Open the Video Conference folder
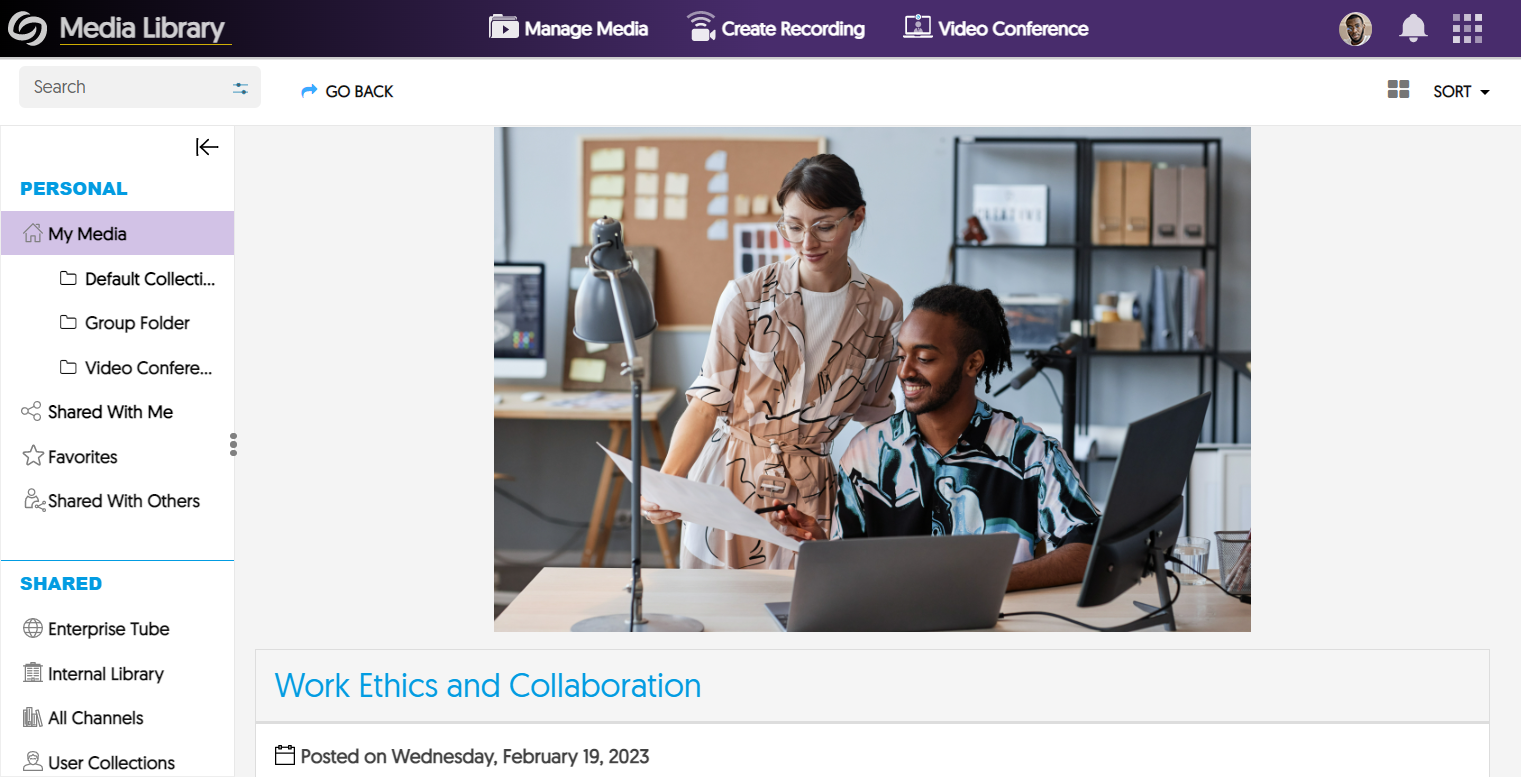 coord(137,367)
